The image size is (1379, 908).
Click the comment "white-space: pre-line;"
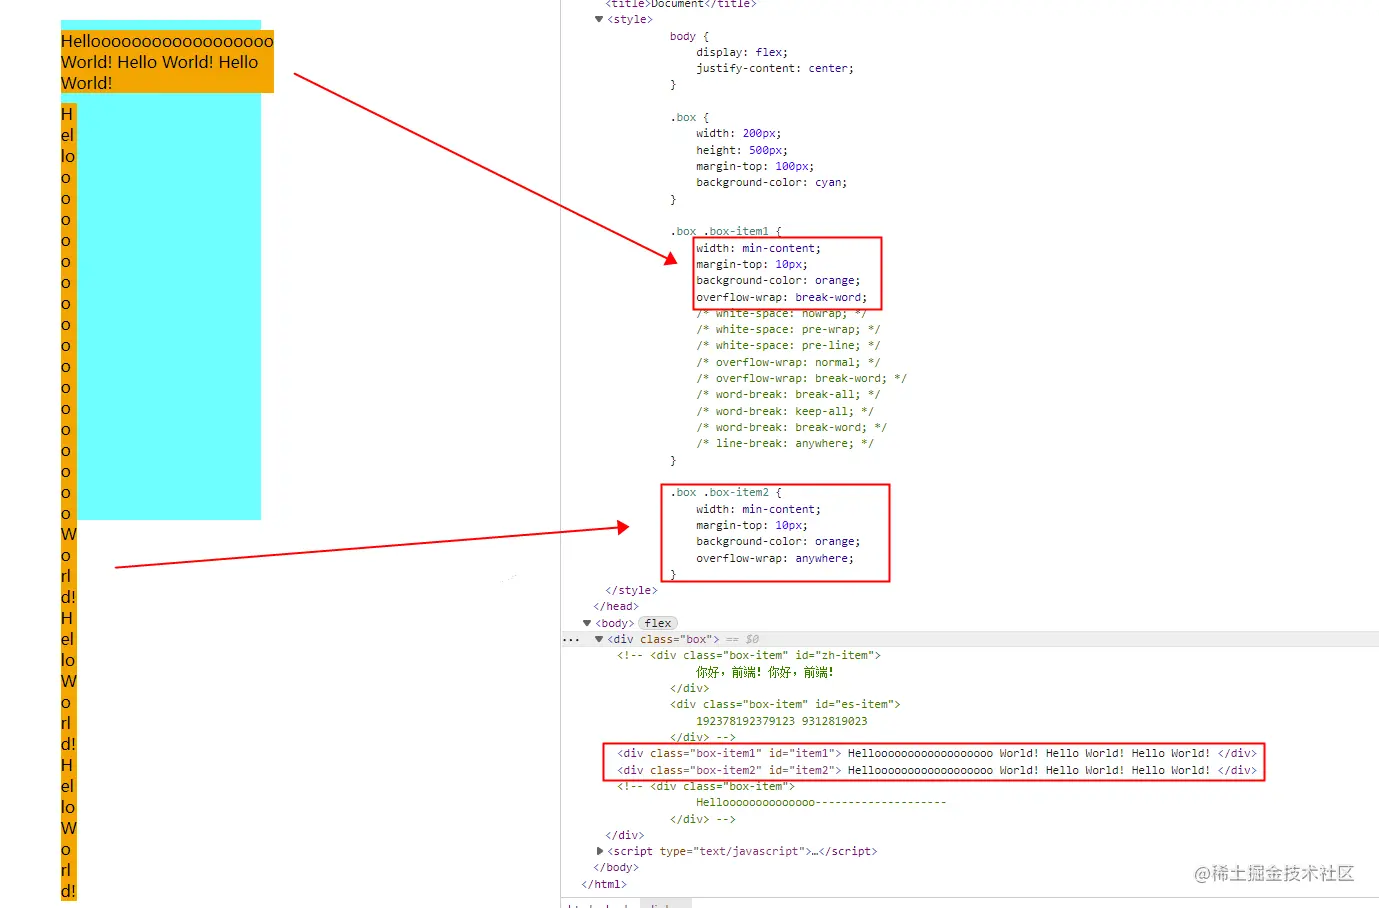[788, 345]
